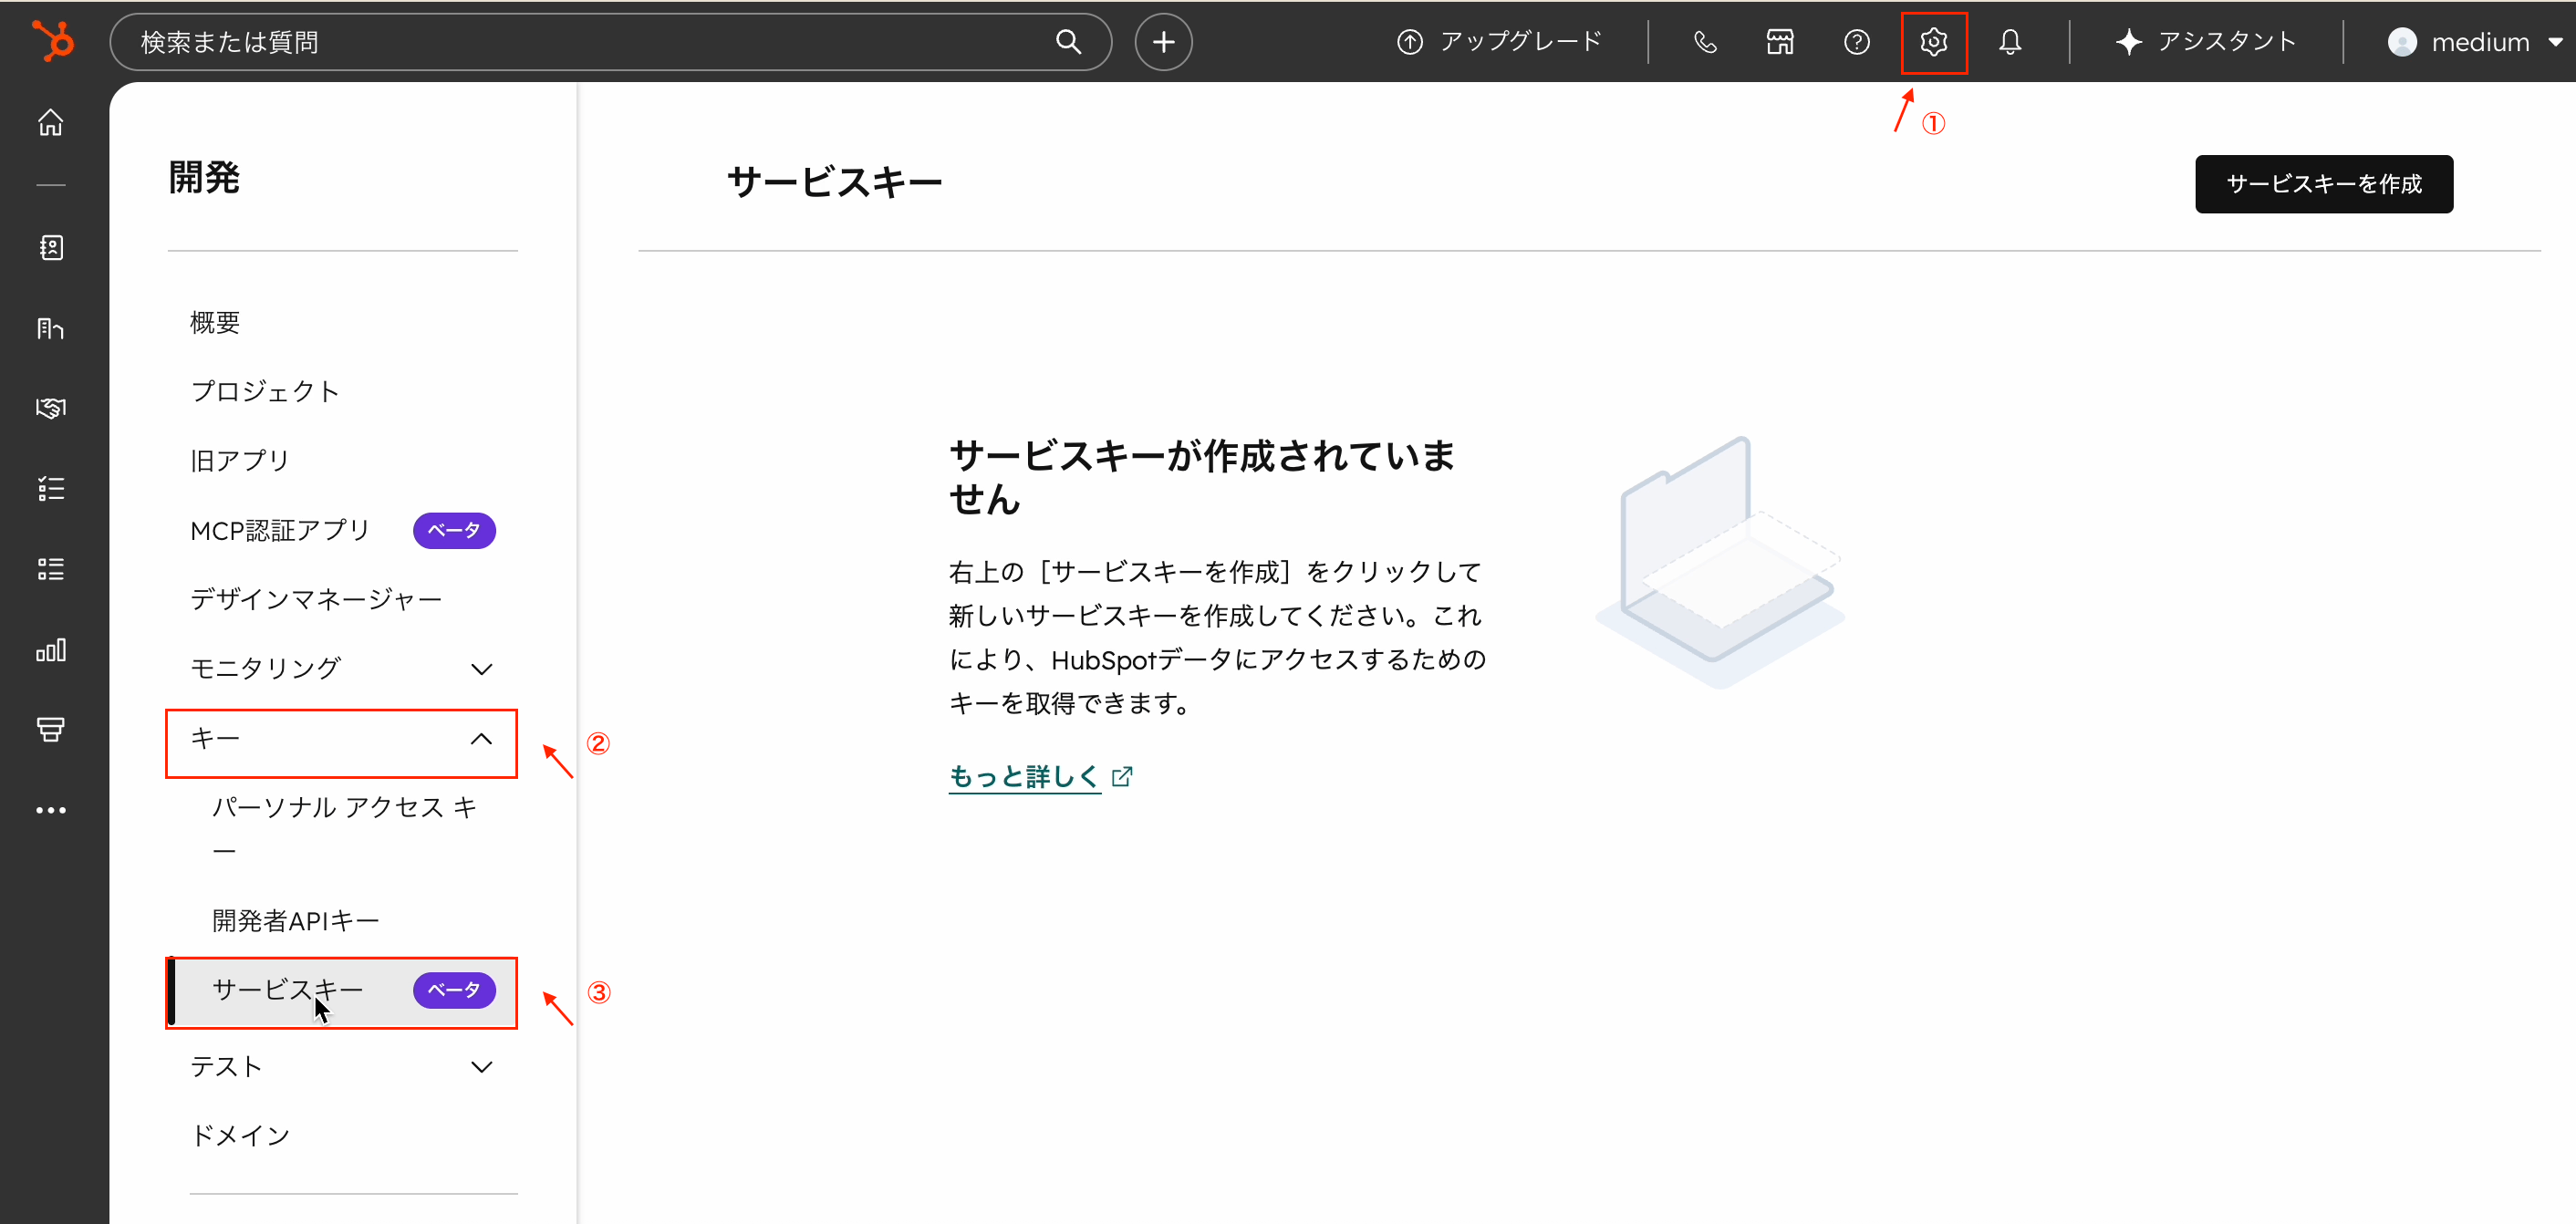
Task: Select 開発者APIキー item
Action: (342, 920)
